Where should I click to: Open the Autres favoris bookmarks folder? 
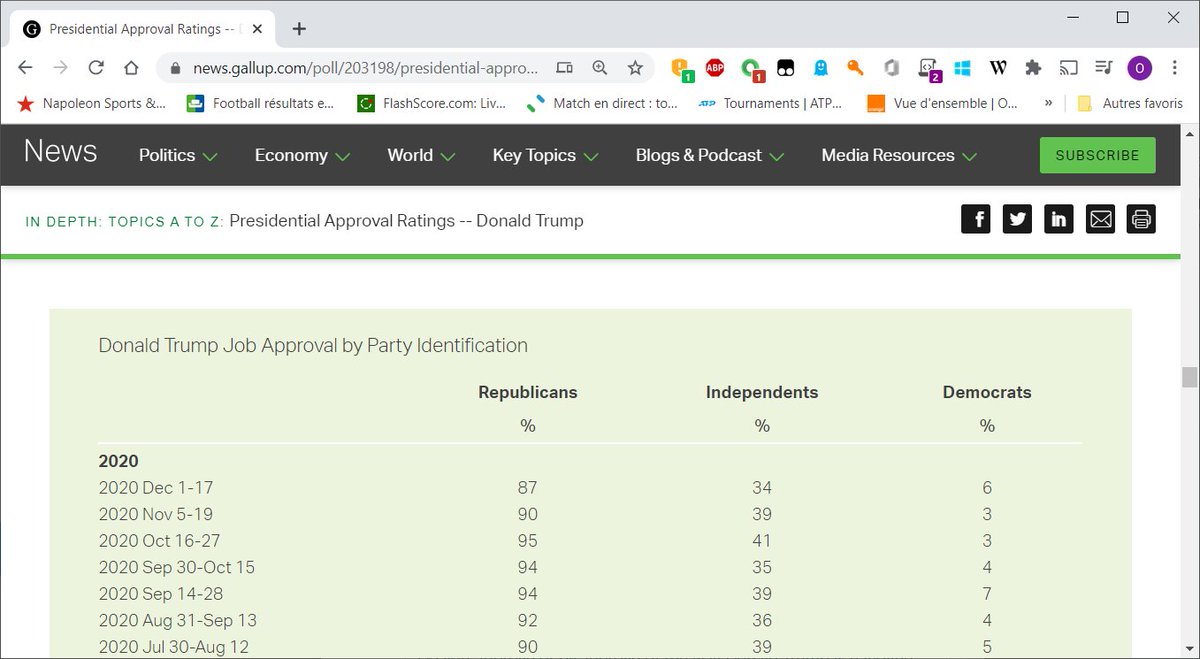coord(1129,103)
